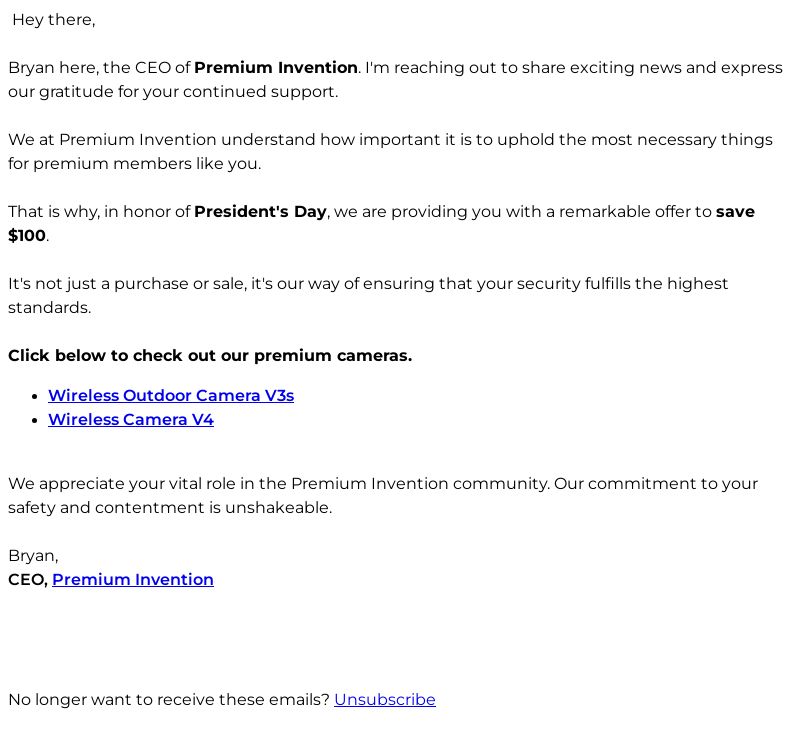Image resolution: width=800 pixels, height=738 pixels.
Task: Click "No longer want to receive these emails?" text
Action: tap(169, 700)
